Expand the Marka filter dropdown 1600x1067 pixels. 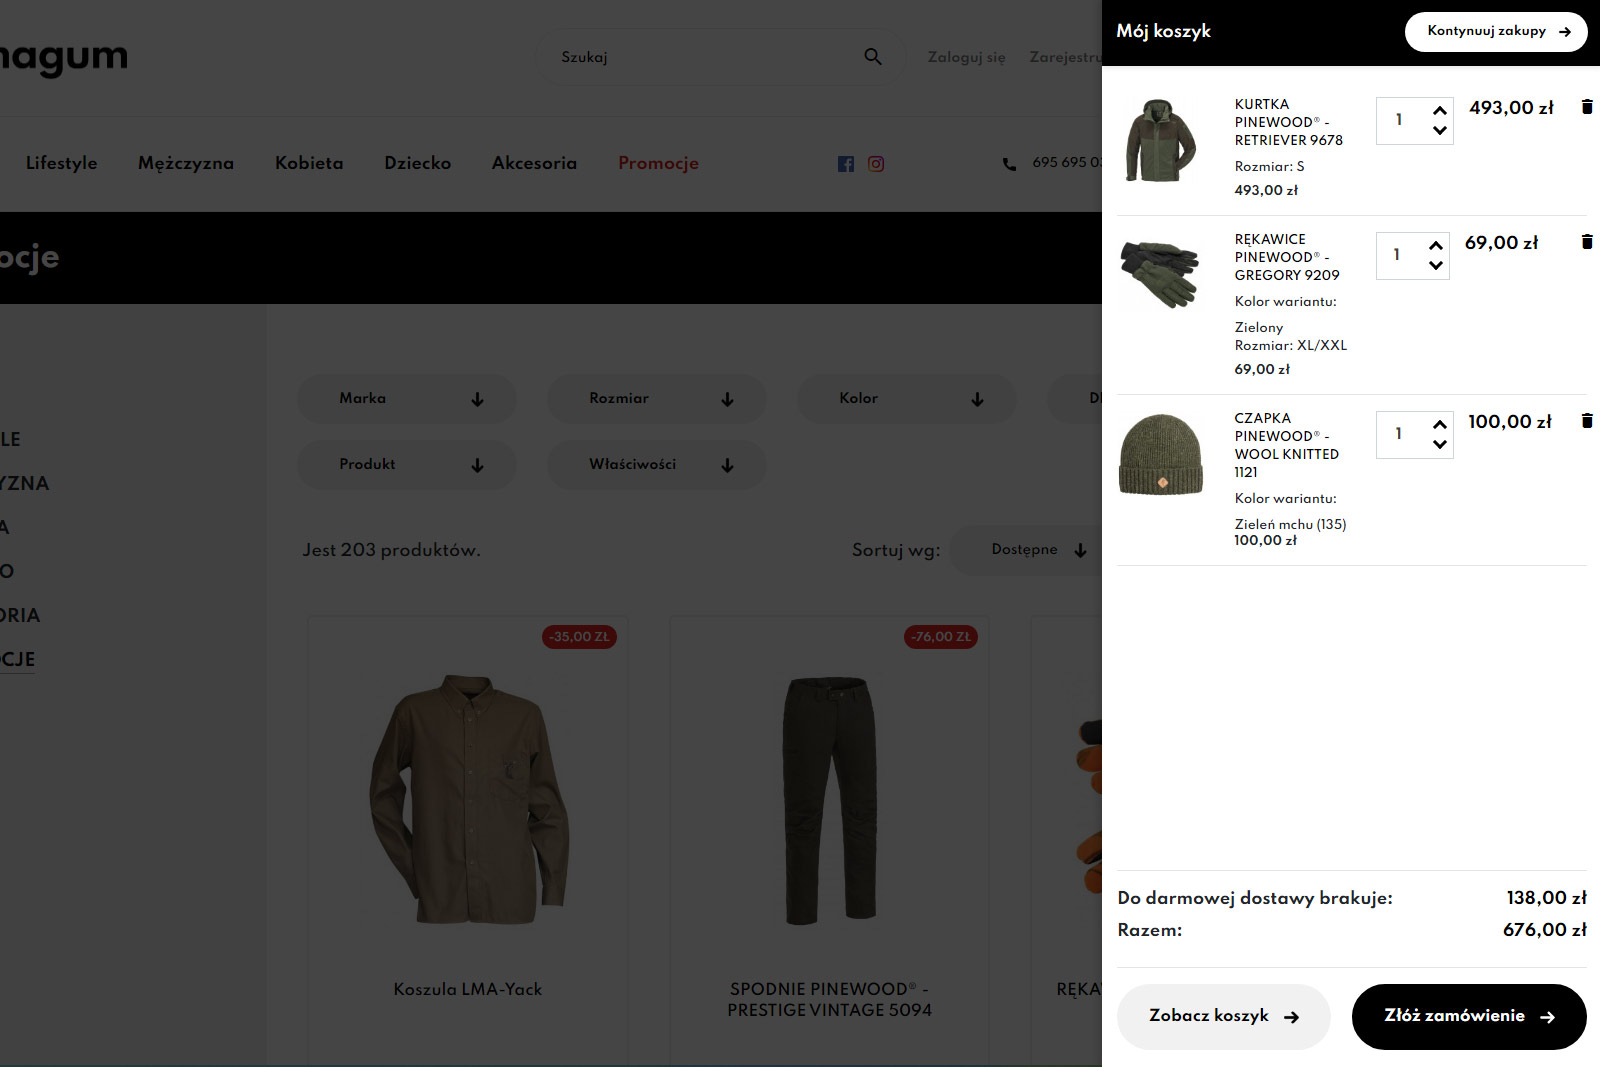(407, 399)
